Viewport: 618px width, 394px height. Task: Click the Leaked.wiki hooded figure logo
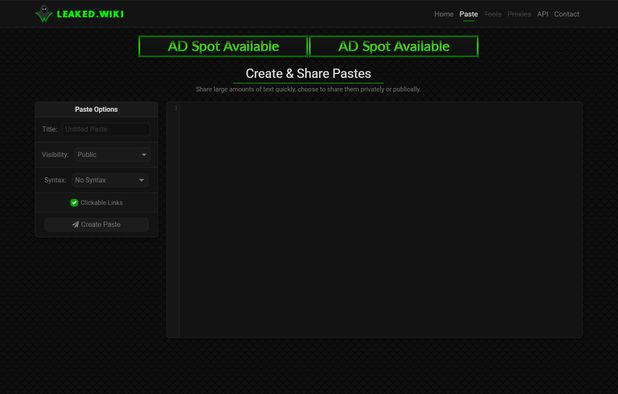pos(44,14)
